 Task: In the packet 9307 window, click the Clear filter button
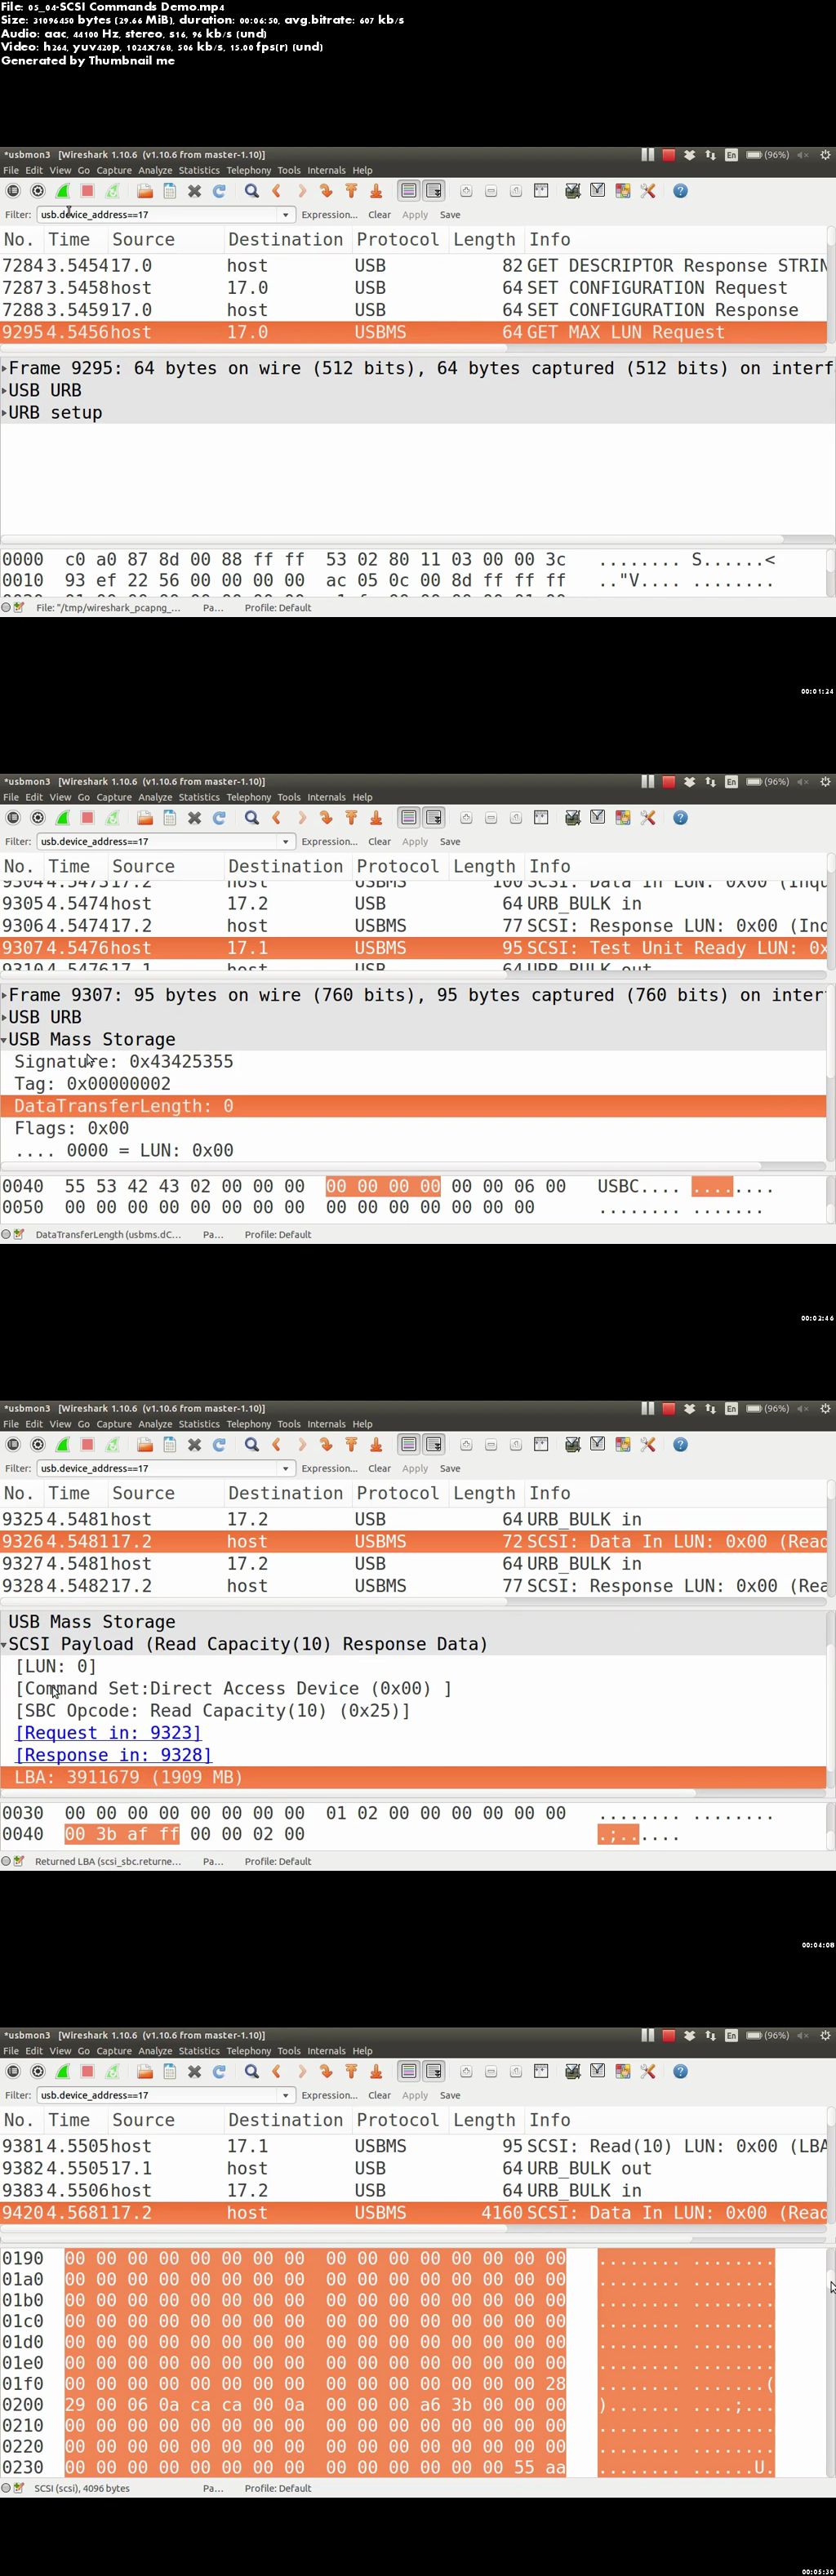[380, 842]
